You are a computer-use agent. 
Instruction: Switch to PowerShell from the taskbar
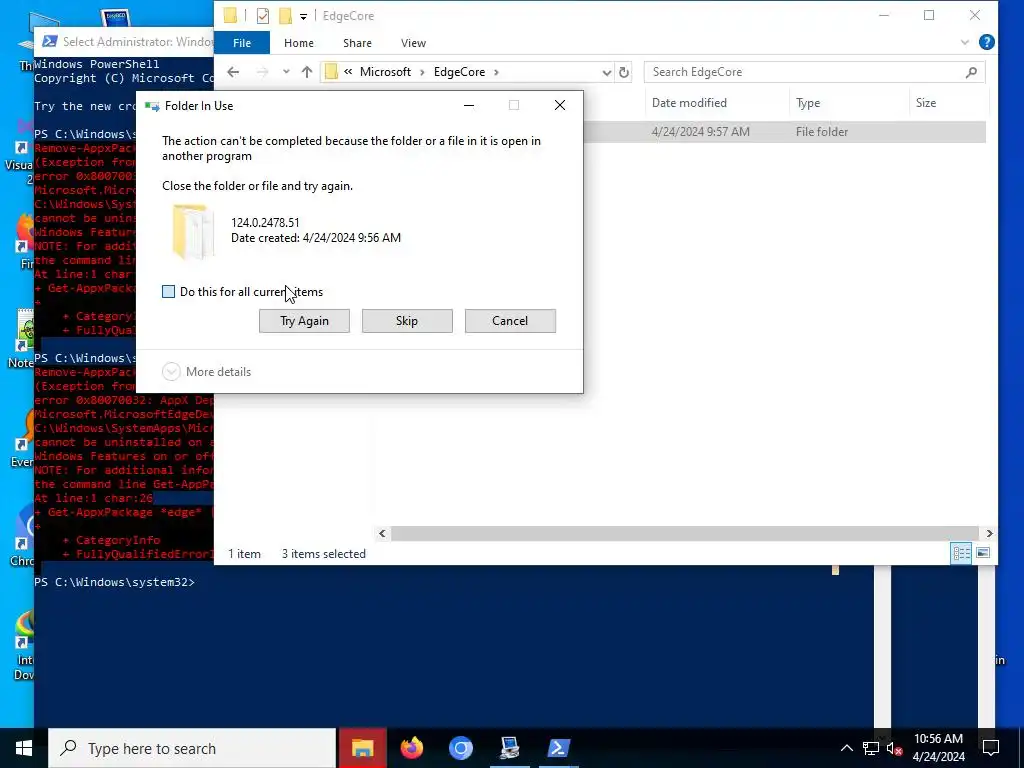558,748
